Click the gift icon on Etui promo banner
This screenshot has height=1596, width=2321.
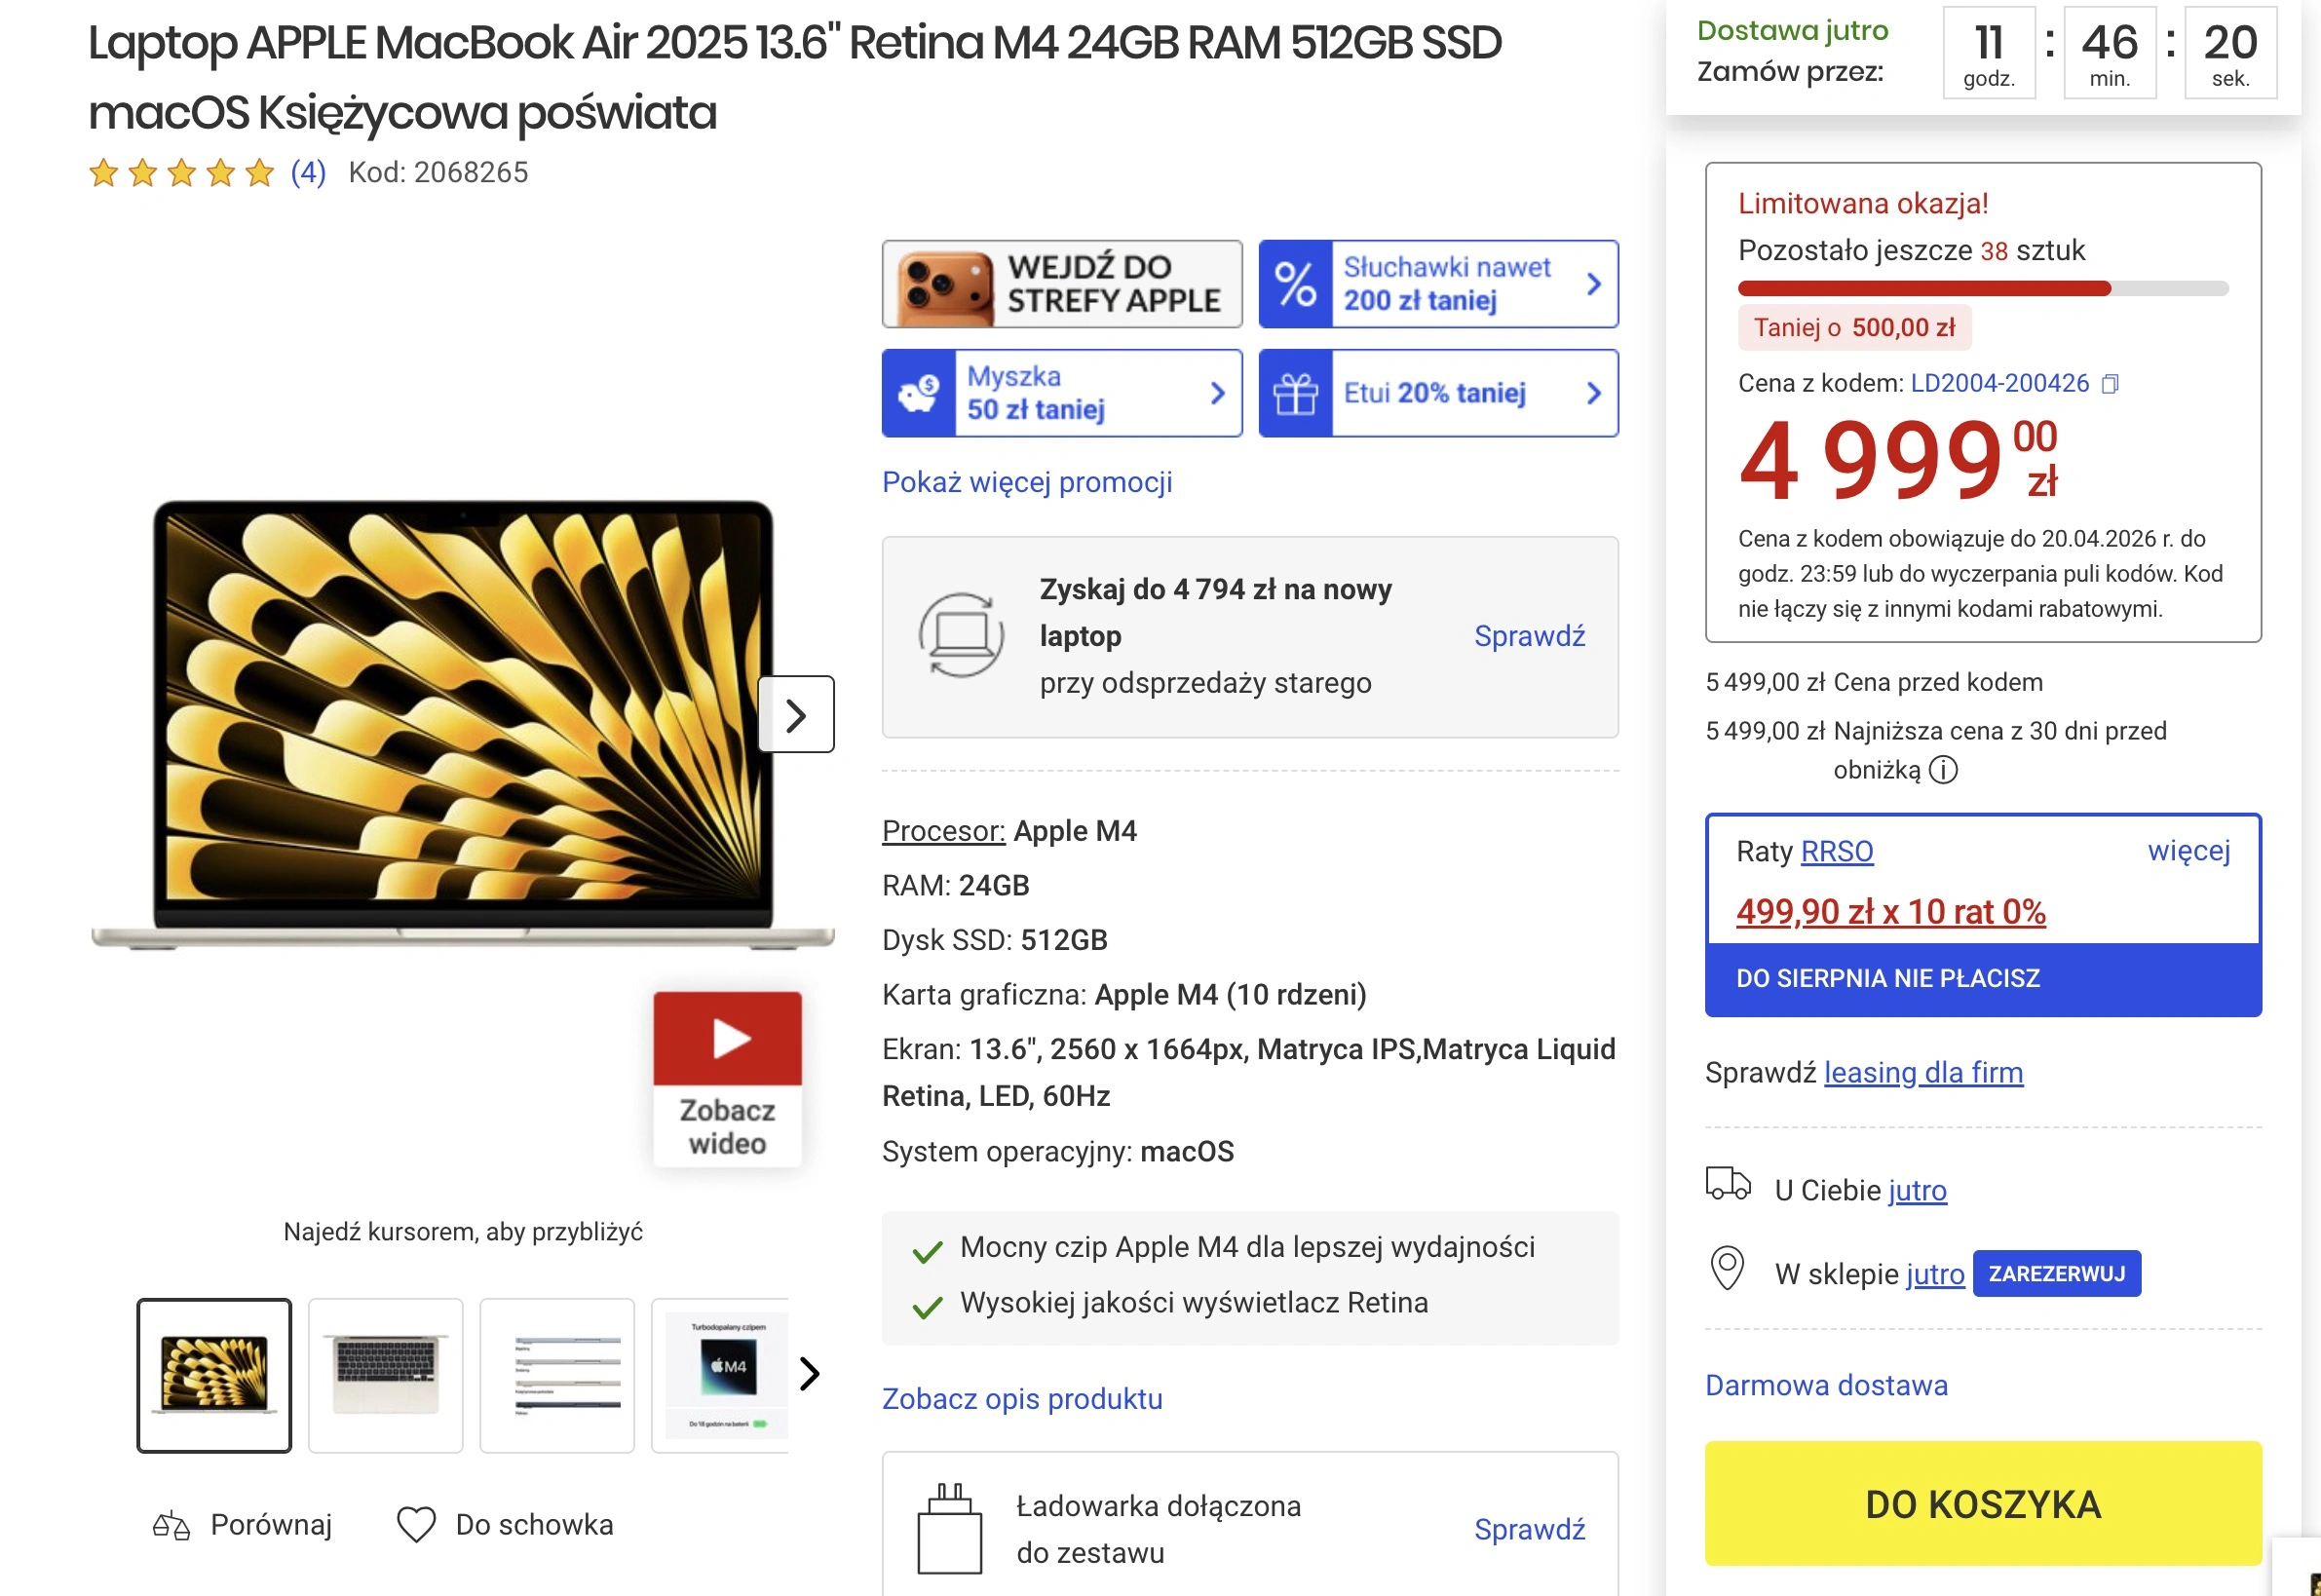coord(1297,392)
